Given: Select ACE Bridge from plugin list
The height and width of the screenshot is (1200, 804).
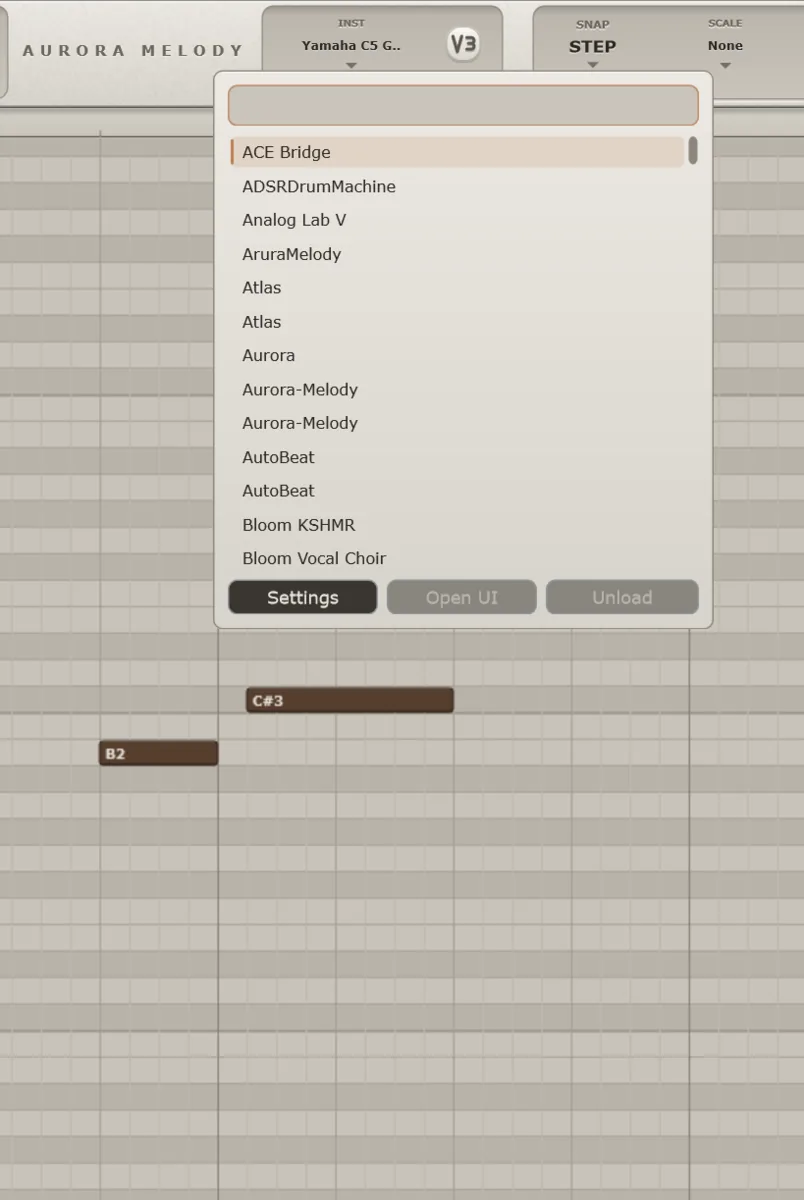Looking at the screenshot, I should coord(457,152).
